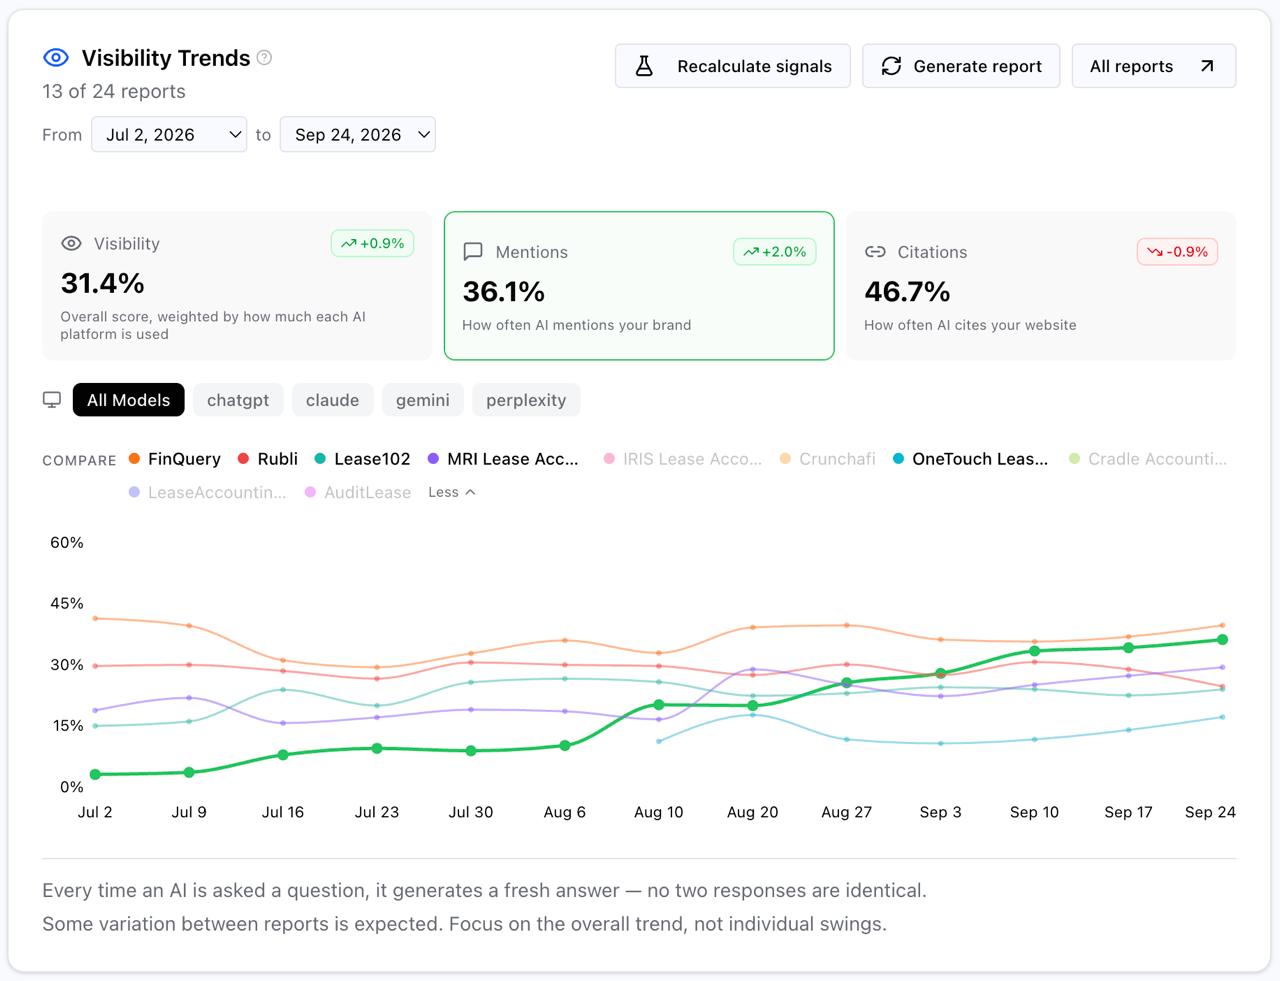Toggle Lease102 in the compare legend
Screen dimensions: 1280x981
(362, 459)
